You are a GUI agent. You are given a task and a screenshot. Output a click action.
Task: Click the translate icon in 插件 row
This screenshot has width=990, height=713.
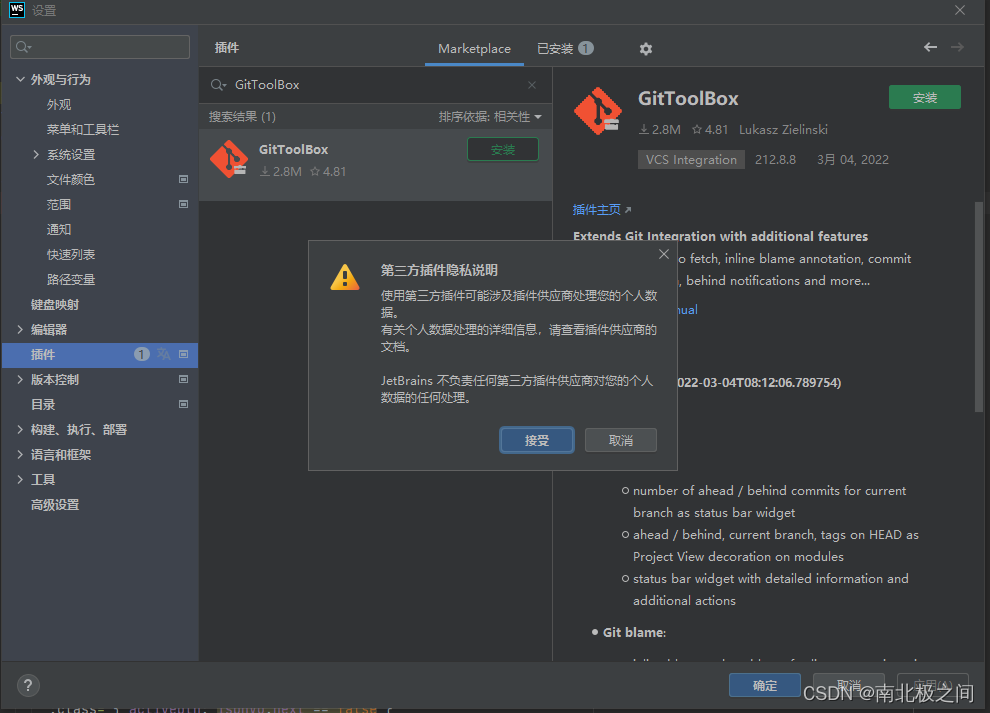pyautogui.click(x=164, y=354)
